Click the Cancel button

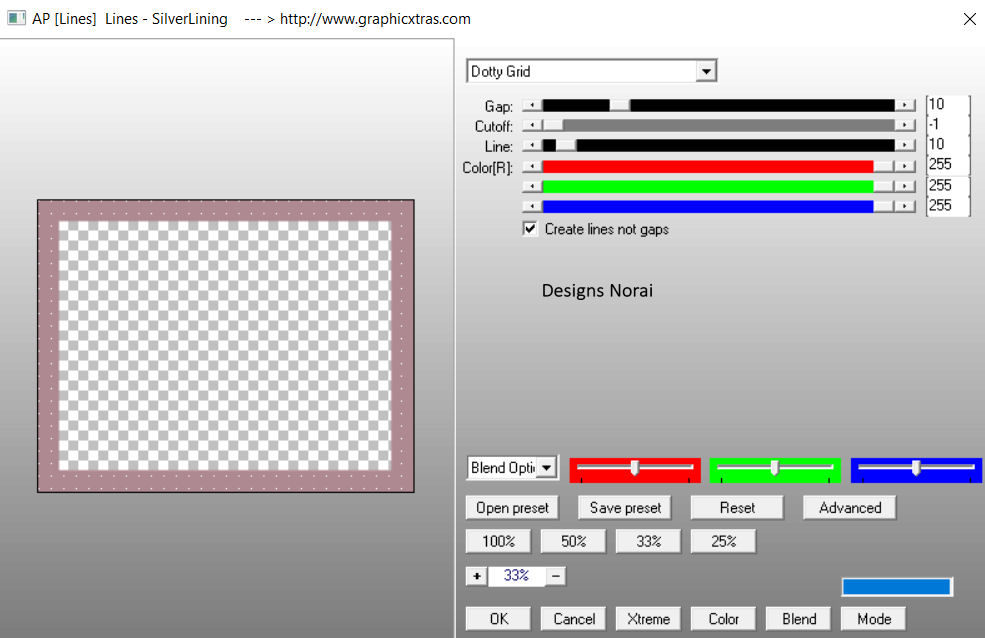coord(573,619)
